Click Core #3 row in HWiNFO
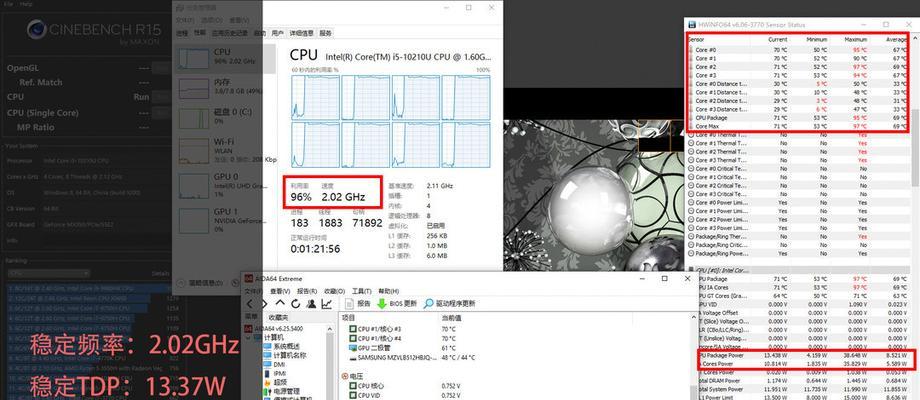The height and width of the screenshot is (400, 920). [x=799, y=75]
